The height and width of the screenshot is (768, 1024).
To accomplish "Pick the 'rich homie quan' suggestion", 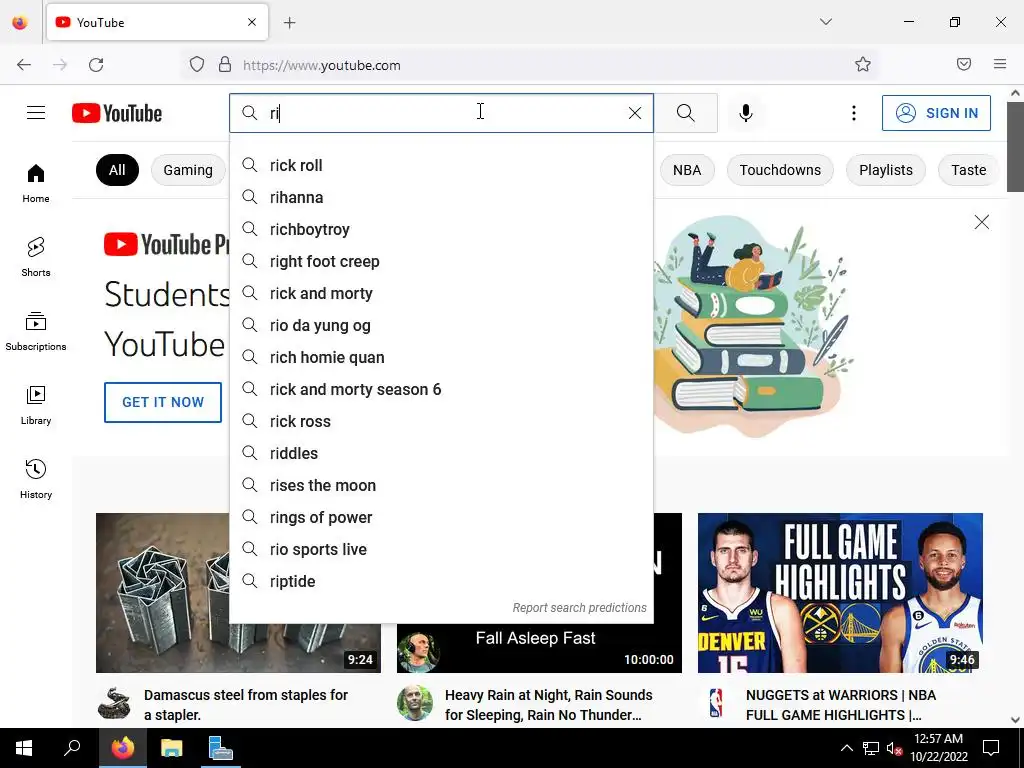I will [x=441, y=357].
